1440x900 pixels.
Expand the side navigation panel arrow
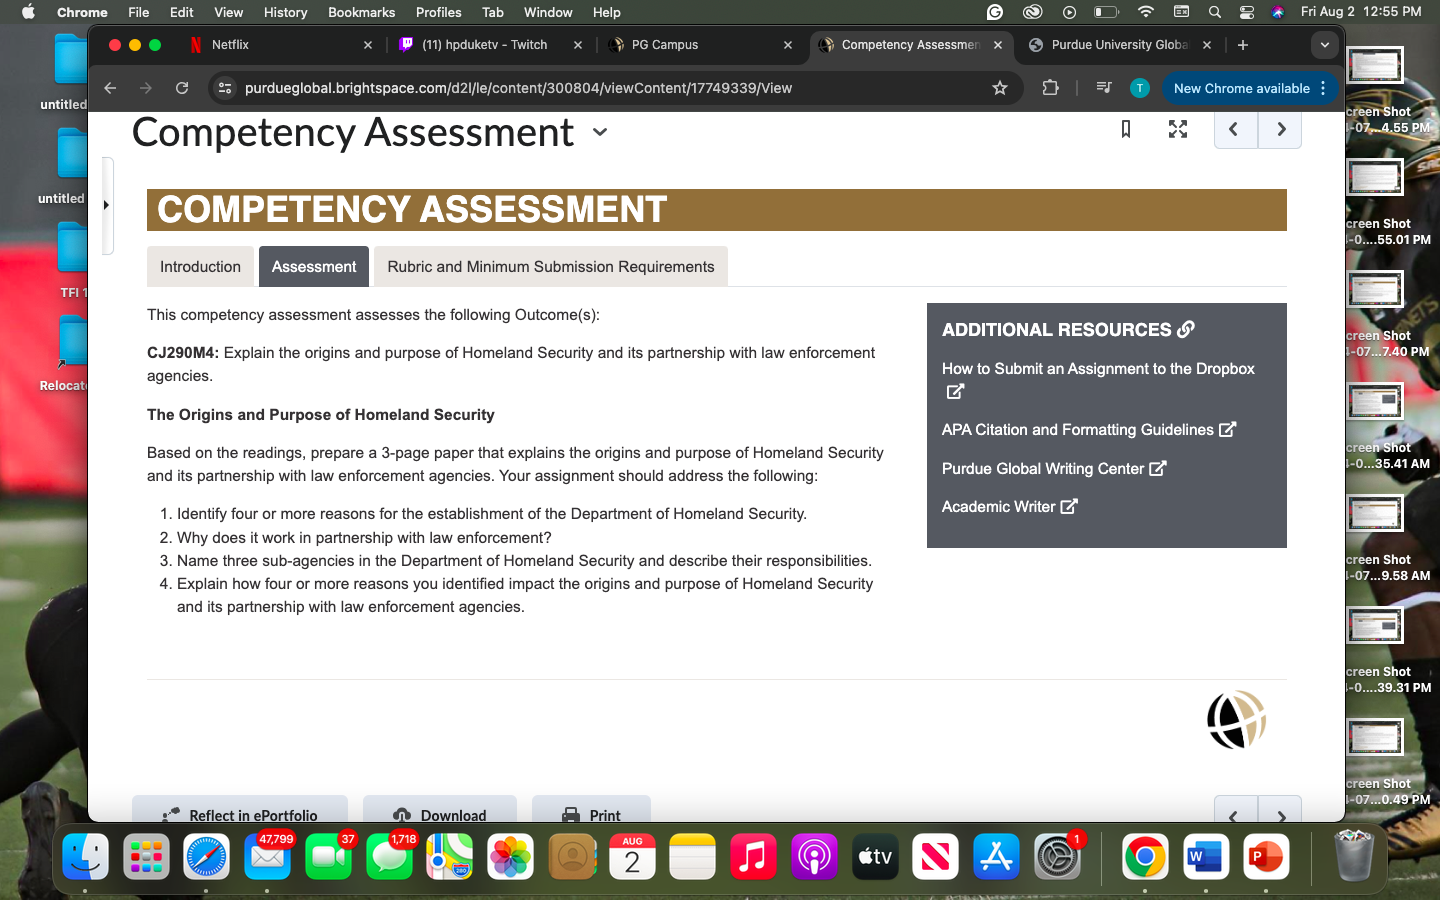point(107,205)
